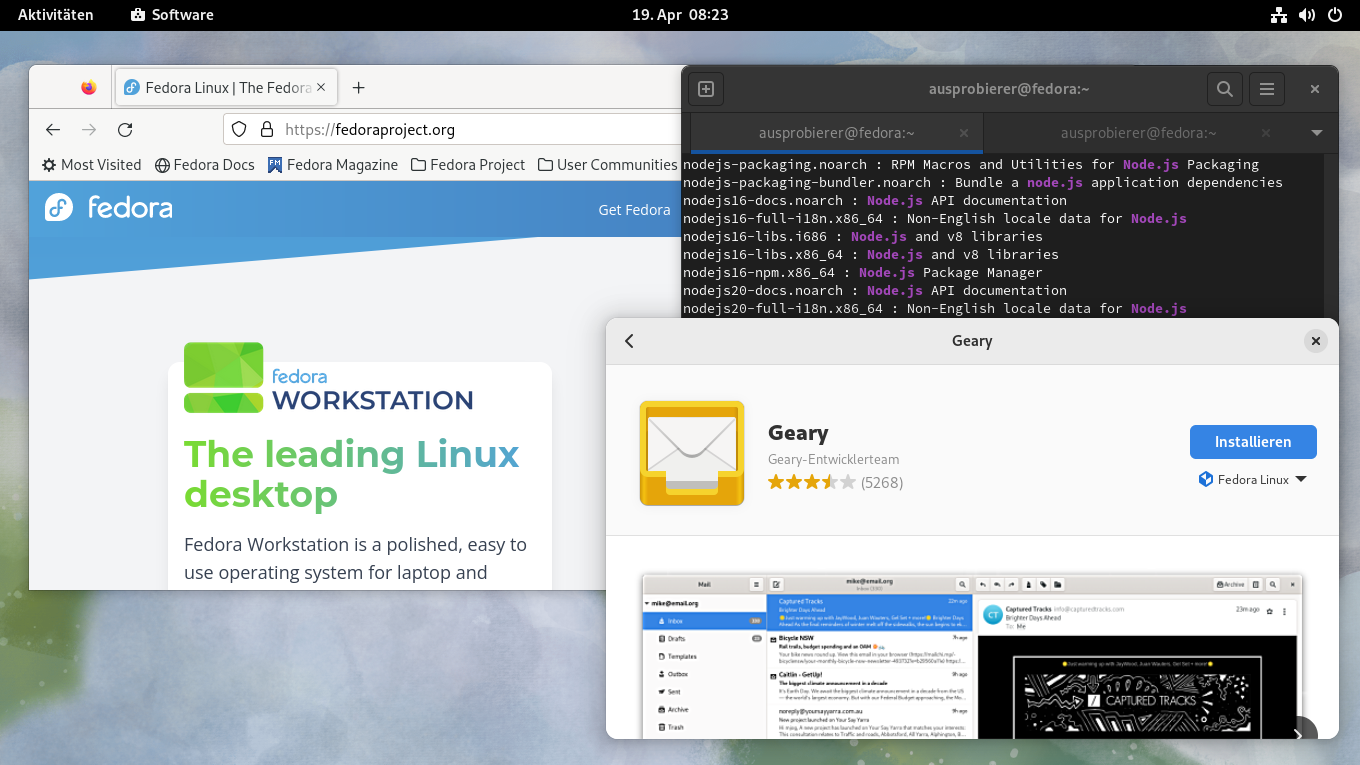Open a new Firefox tab with plus

pos(359,88)
